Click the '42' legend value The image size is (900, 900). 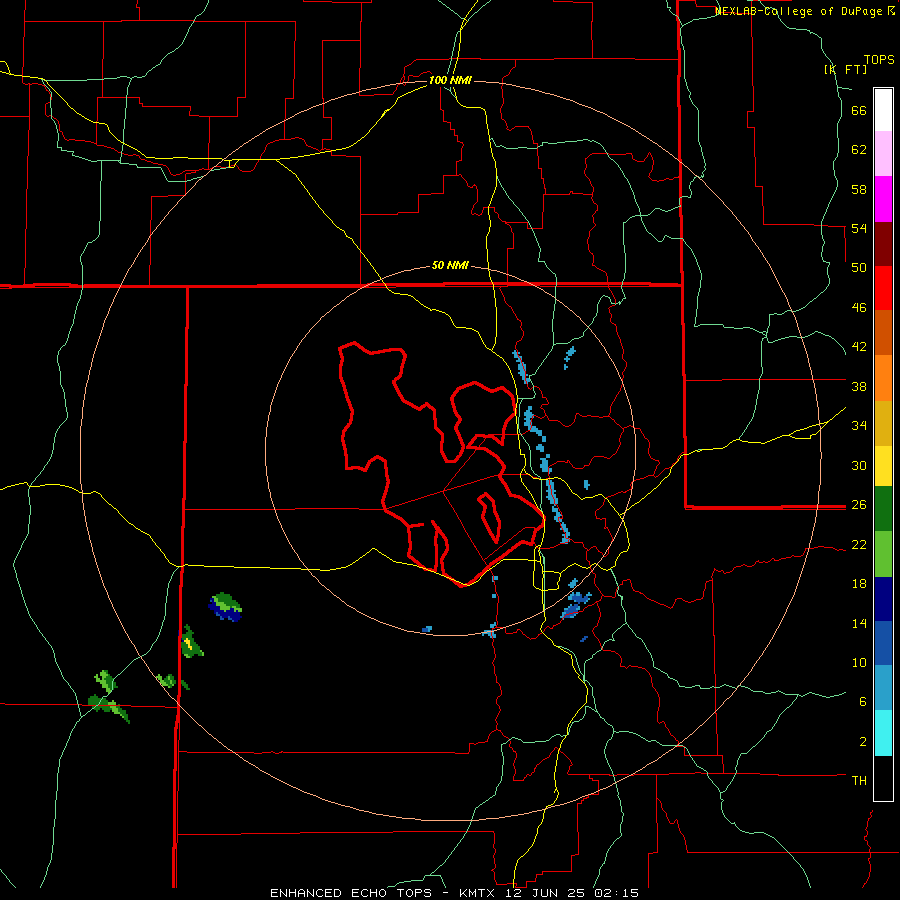coord(859,347)
